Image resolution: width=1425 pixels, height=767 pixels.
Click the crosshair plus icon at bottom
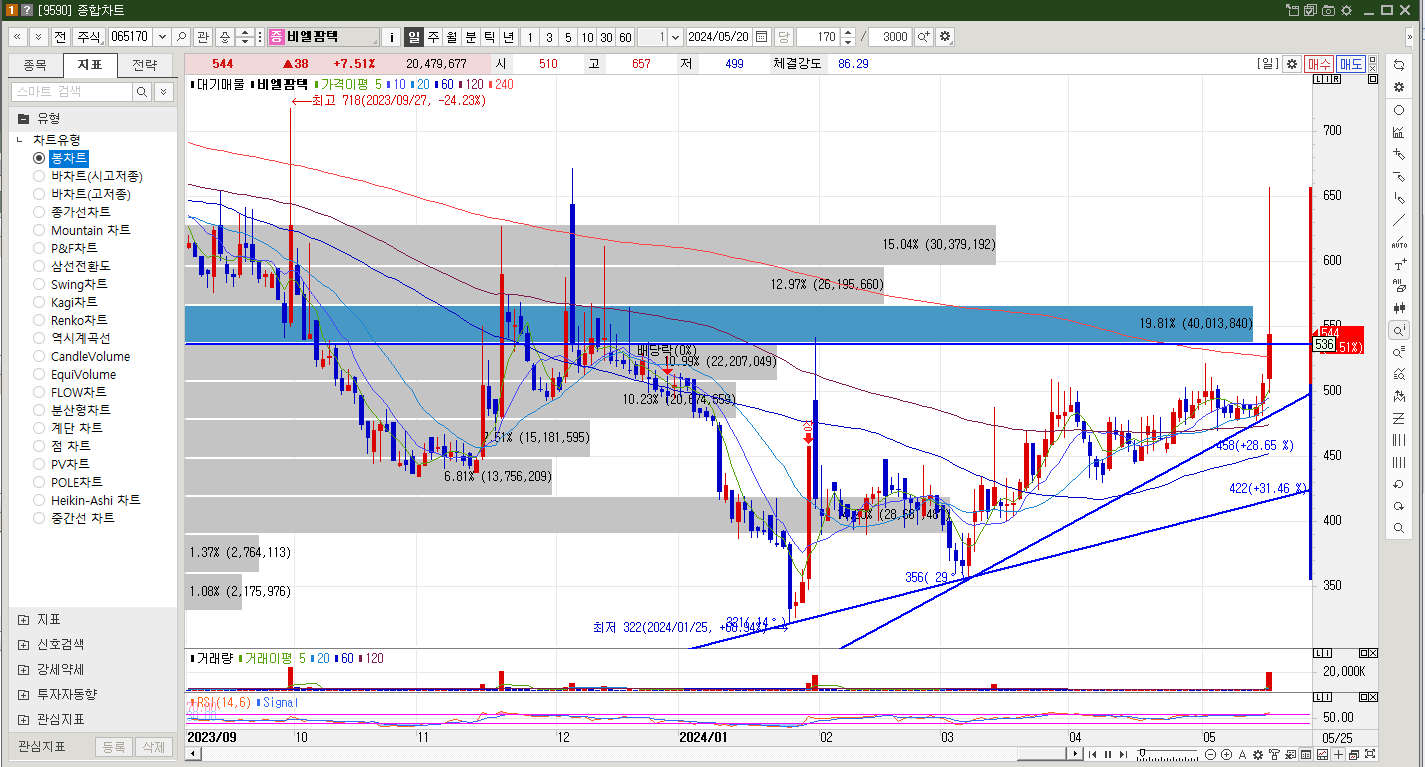pos(1338,754)
